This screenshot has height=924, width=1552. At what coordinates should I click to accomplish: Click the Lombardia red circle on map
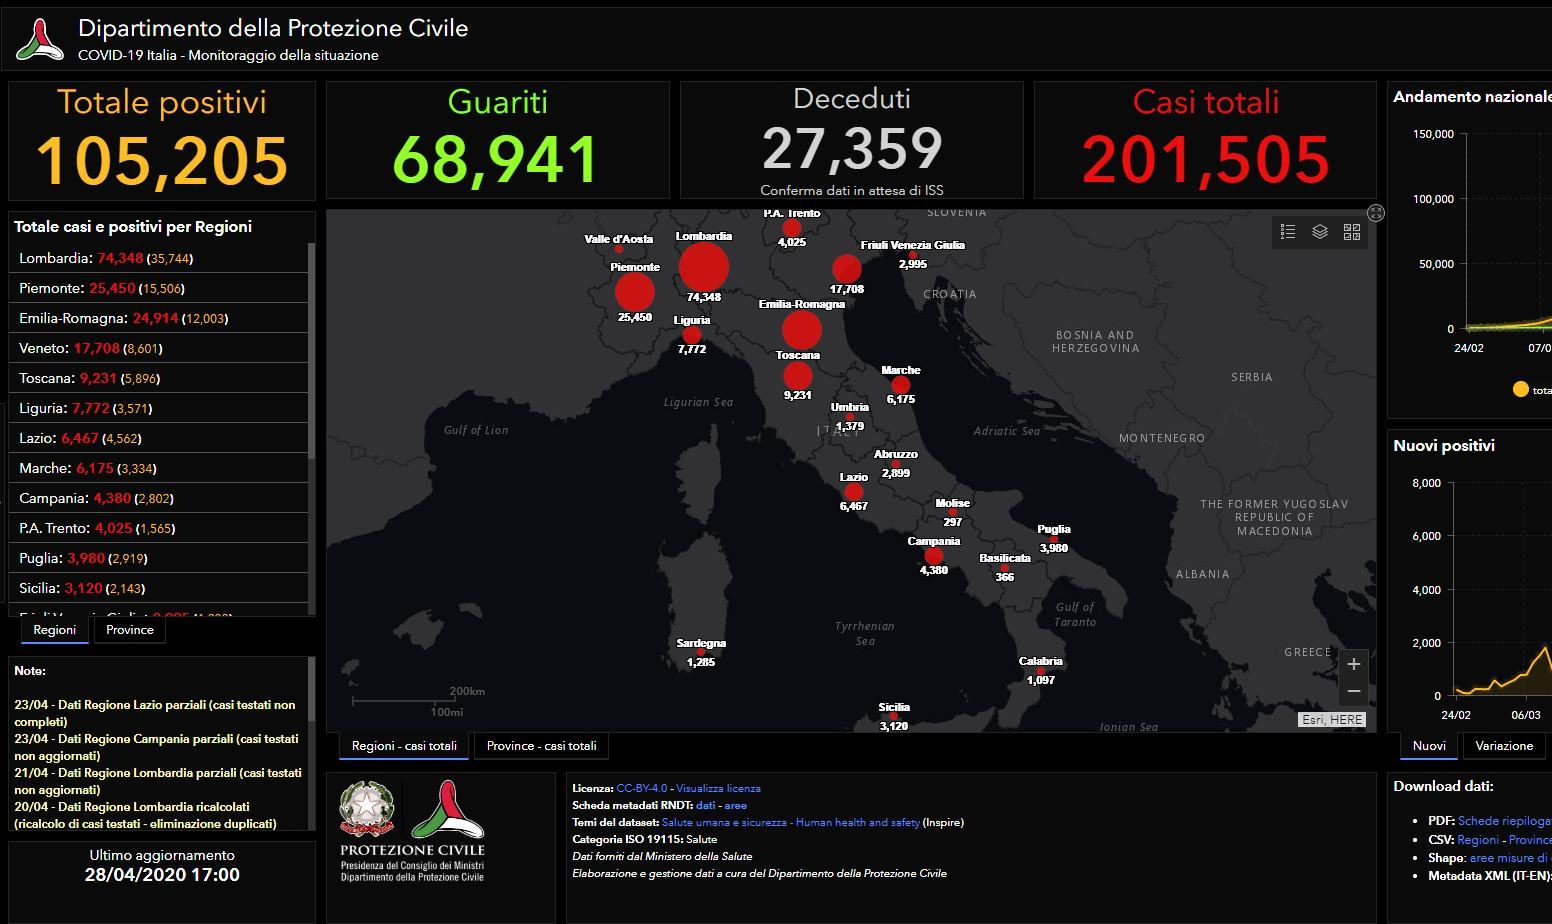(x=704, y=268)
